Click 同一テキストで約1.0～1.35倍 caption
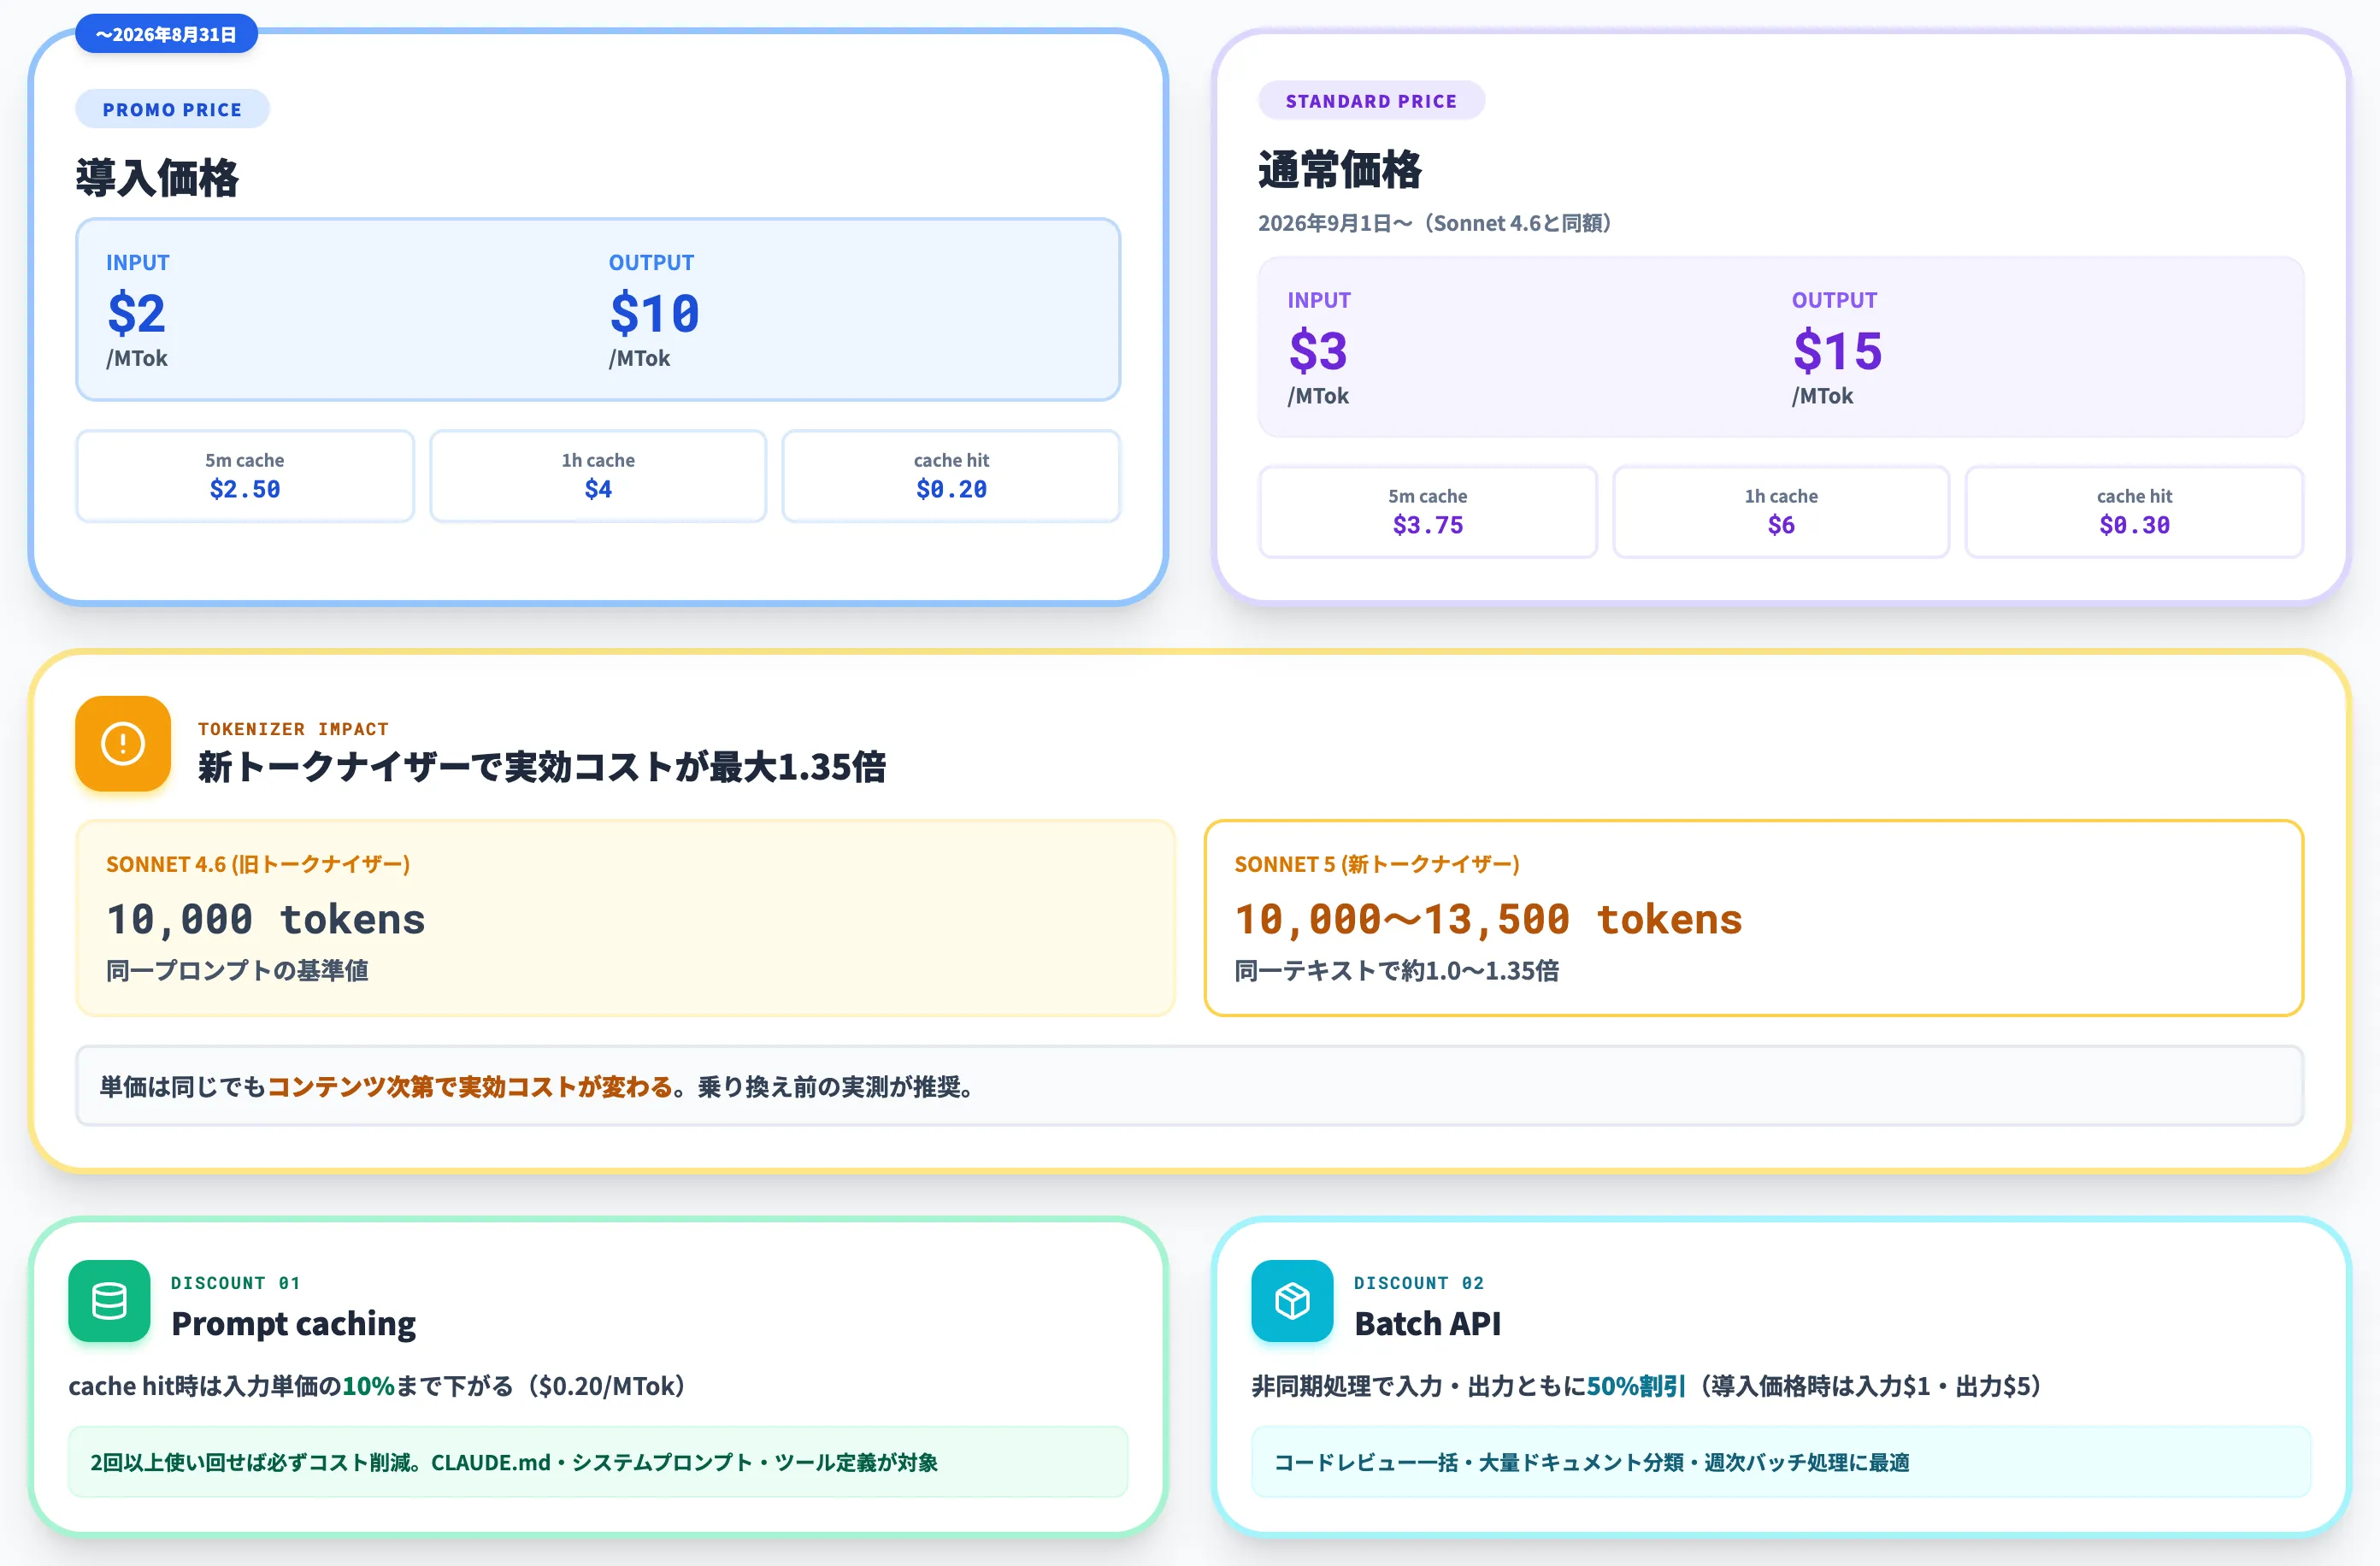2380x1566 pixels. pos(1397,970)
